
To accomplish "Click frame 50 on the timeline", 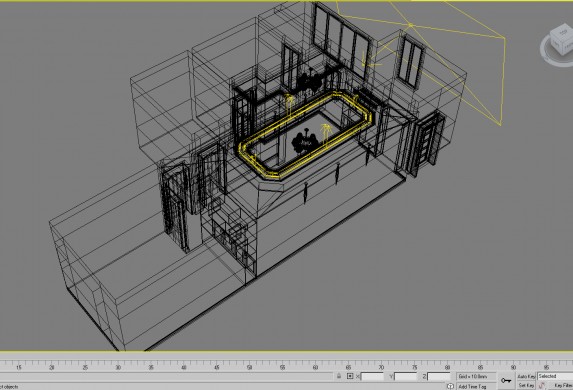I will [250, 366].
